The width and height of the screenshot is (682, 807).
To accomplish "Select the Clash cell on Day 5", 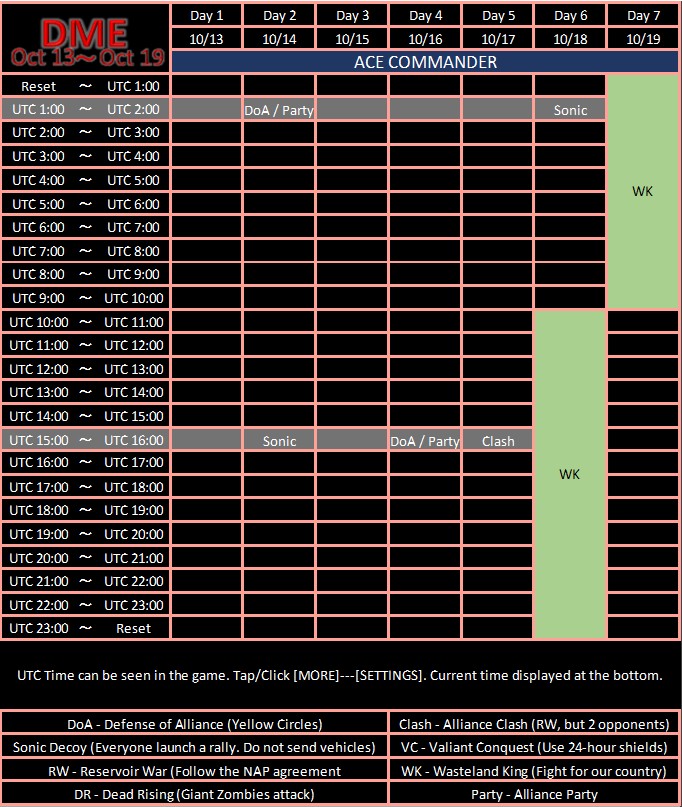I will (498, 441).
